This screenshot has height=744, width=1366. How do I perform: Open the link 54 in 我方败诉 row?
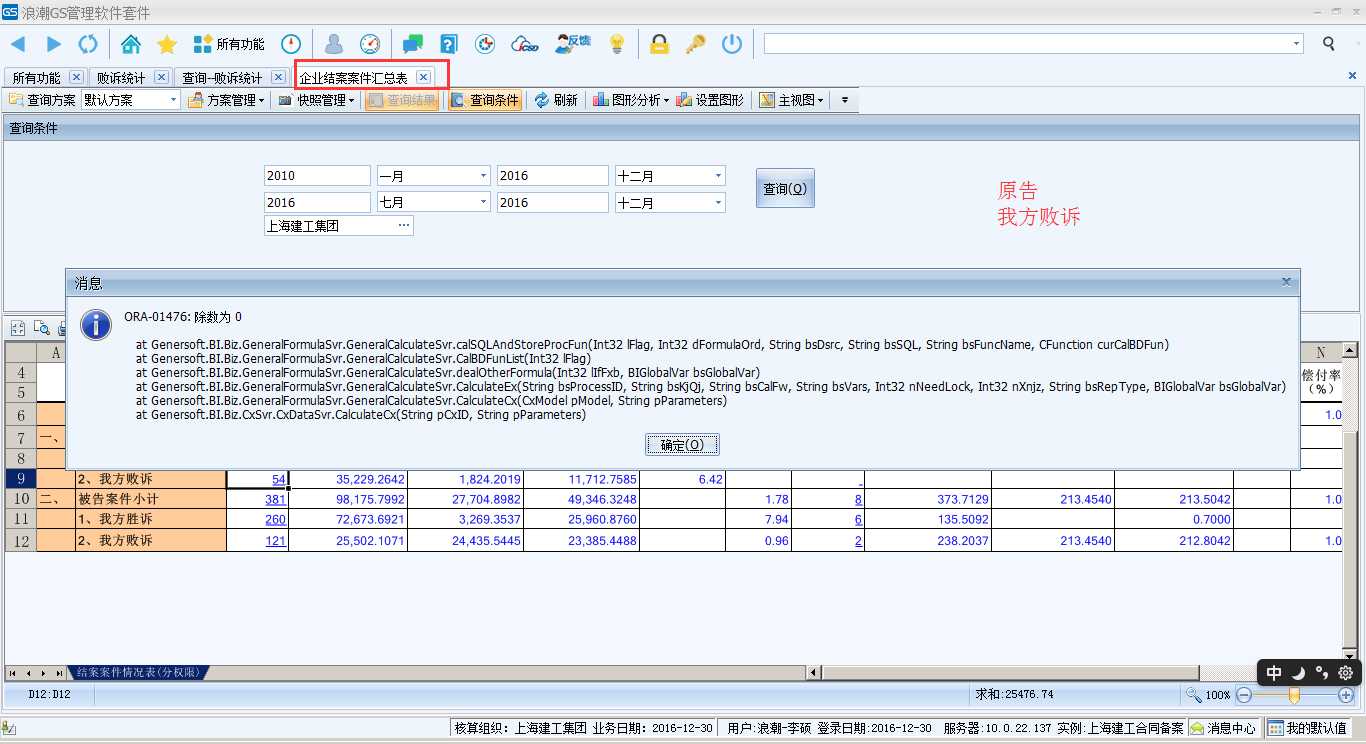point(279,479)
